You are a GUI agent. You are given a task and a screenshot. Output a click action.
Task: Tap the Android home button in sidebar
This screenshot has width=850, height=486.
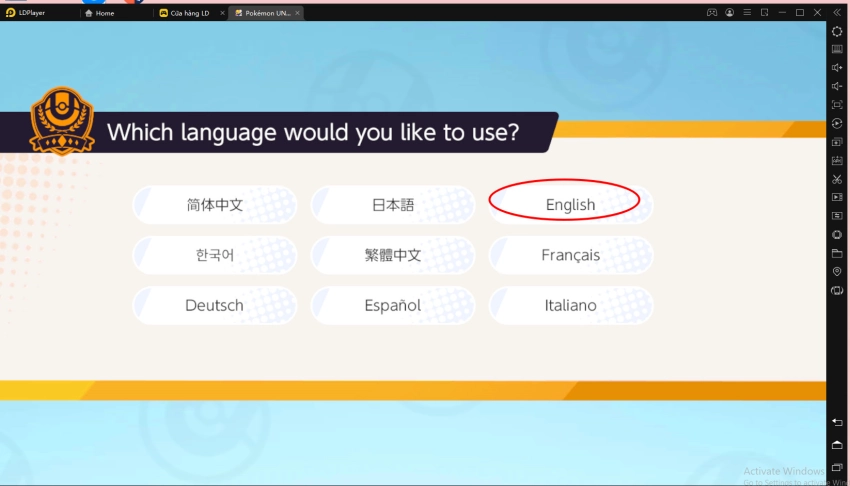click(837, 445)
